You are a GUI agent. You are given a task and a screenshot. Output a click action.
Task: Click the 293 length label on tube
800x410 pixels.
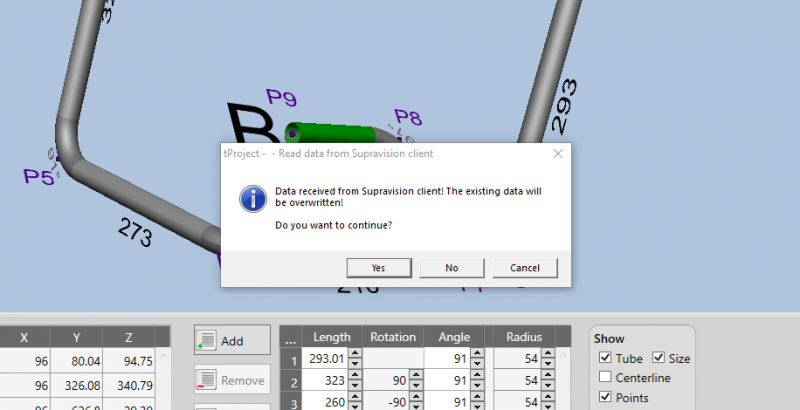pyautogui.click(x=564, y=106)
